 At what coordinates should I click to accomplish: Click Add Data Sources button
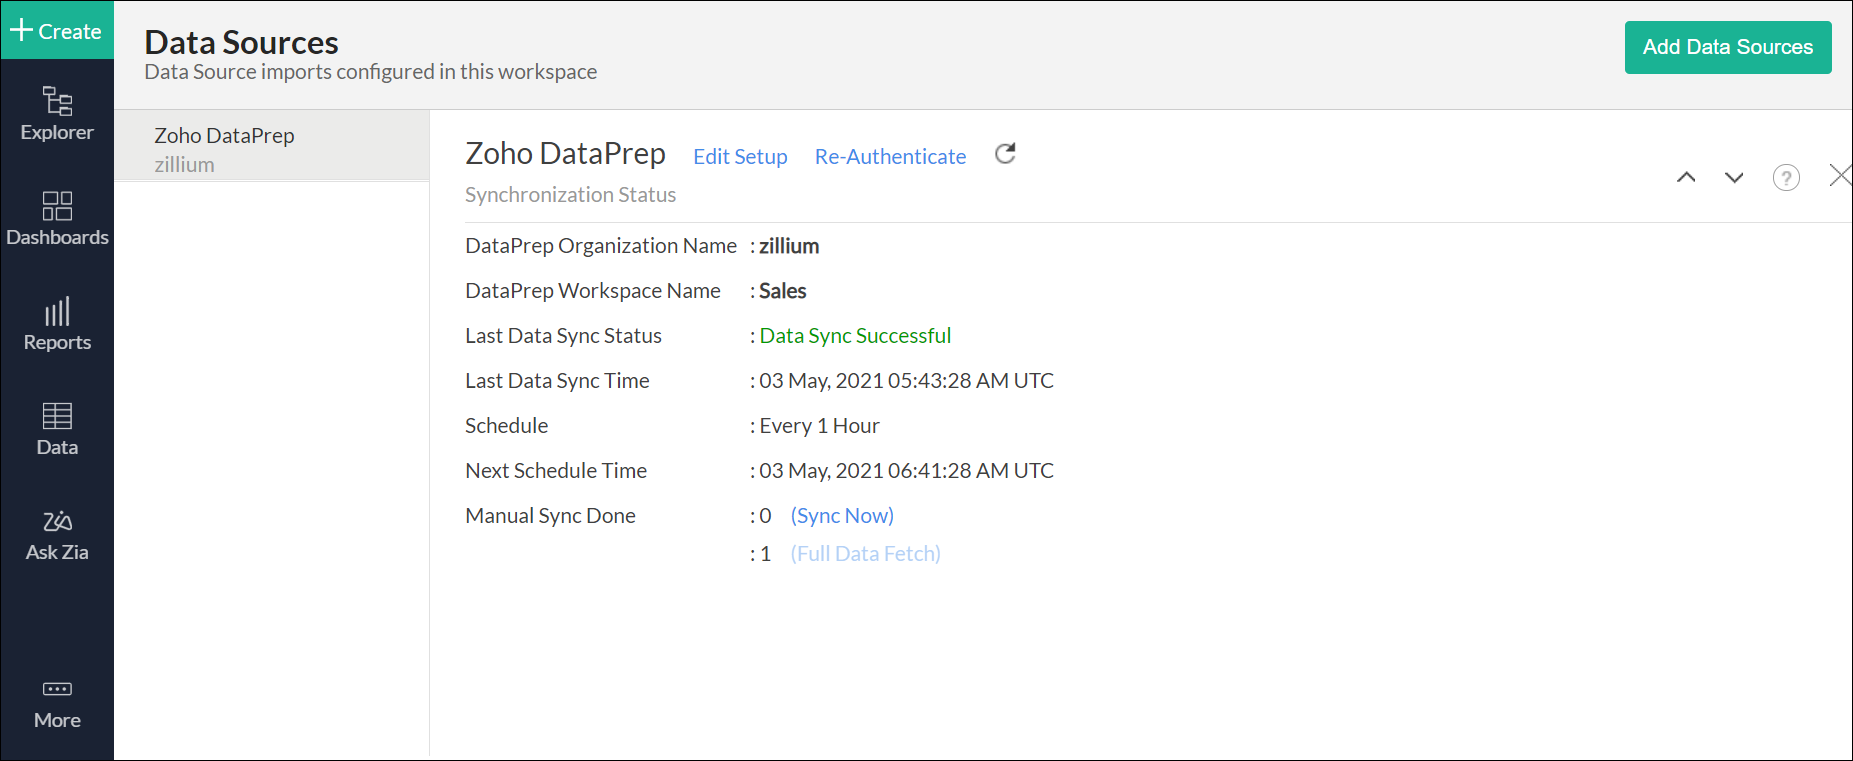coord(1727,47)
